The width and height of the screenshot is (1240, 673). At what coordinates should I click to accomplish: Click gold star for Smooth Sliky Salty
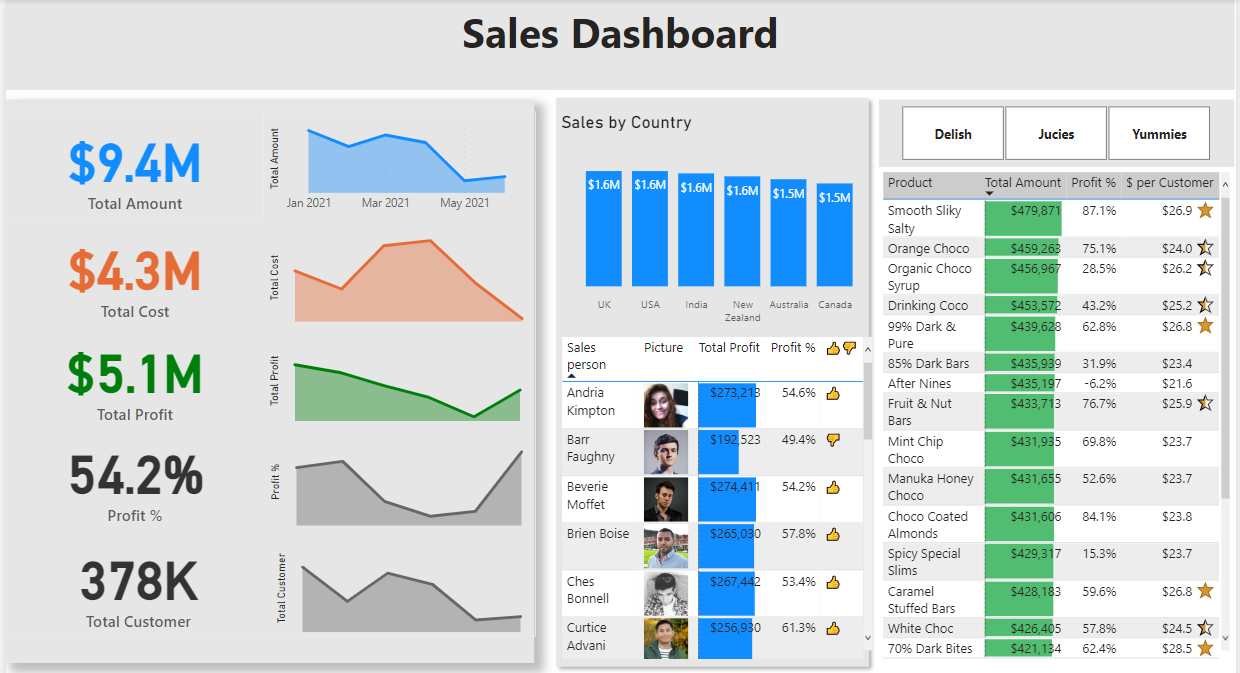1205,211
